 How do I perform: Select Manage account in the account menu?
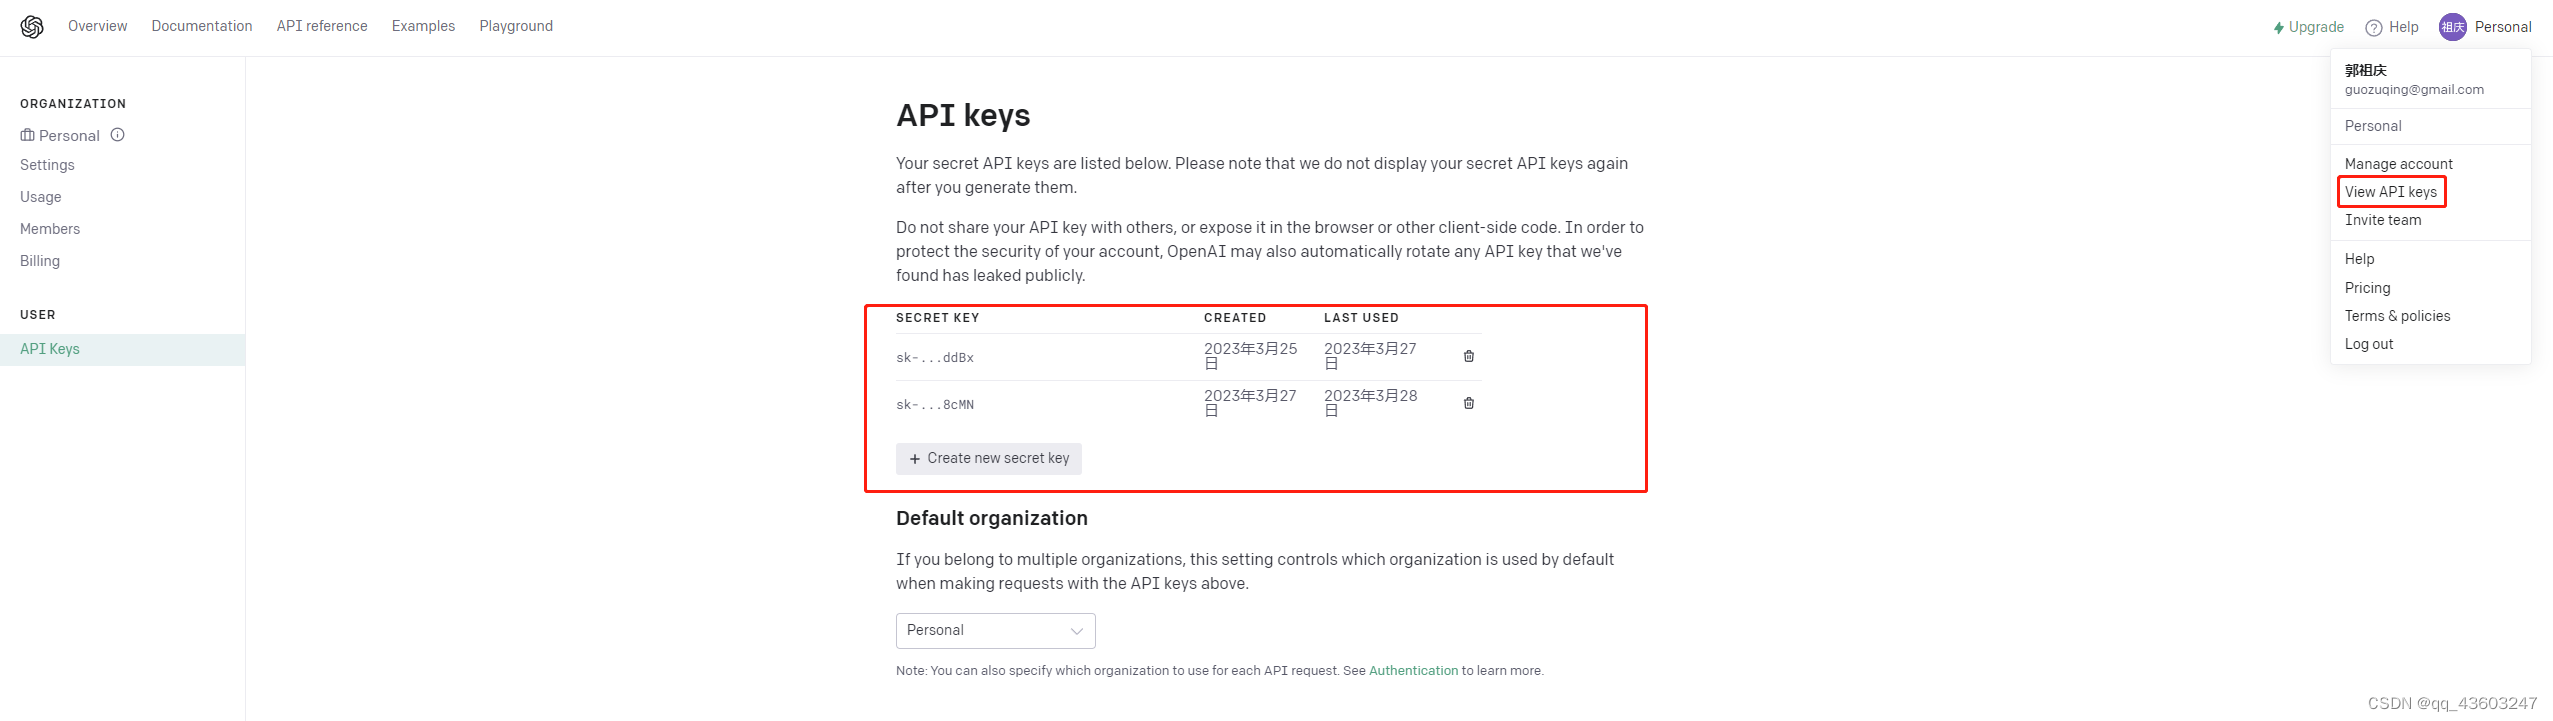(2398, 164)
